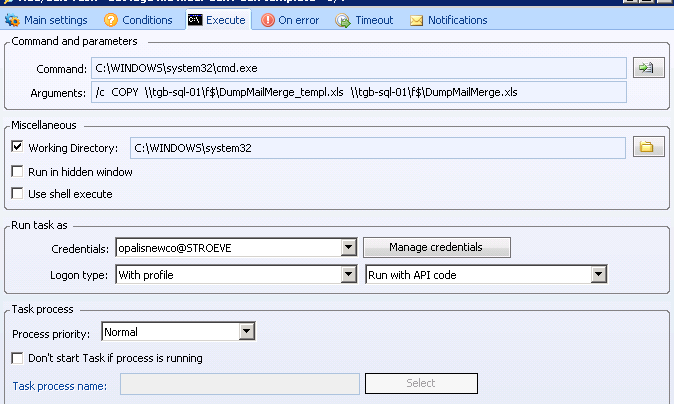Click the Main settings tab icon

tap(13, 20)
